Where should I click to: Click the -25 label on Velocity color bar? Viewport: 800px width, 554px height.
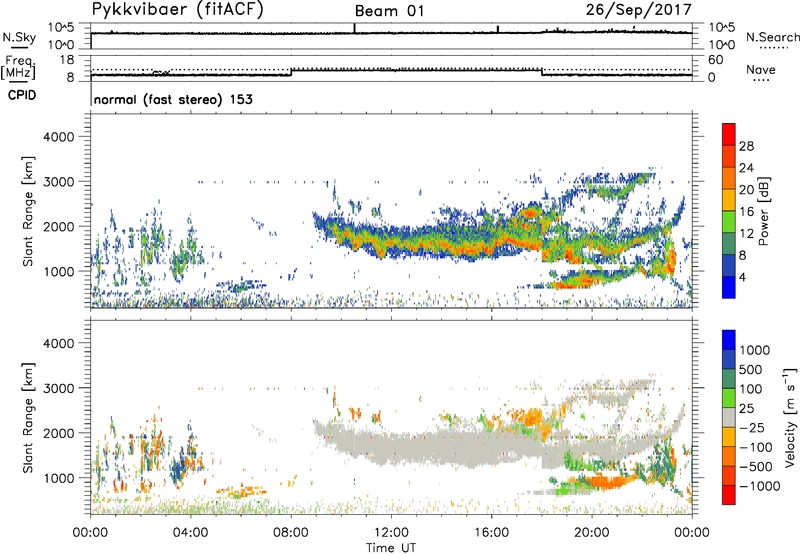(751, 427)
